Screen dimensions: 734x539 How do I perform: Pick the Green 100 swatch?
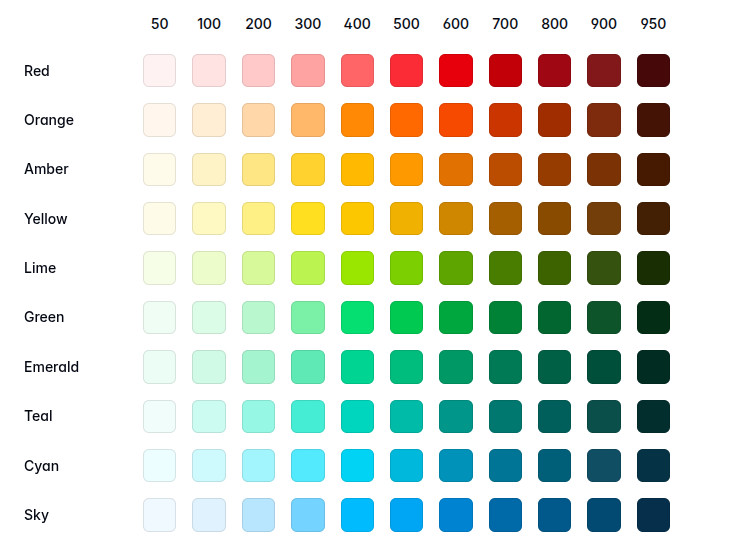209,317
